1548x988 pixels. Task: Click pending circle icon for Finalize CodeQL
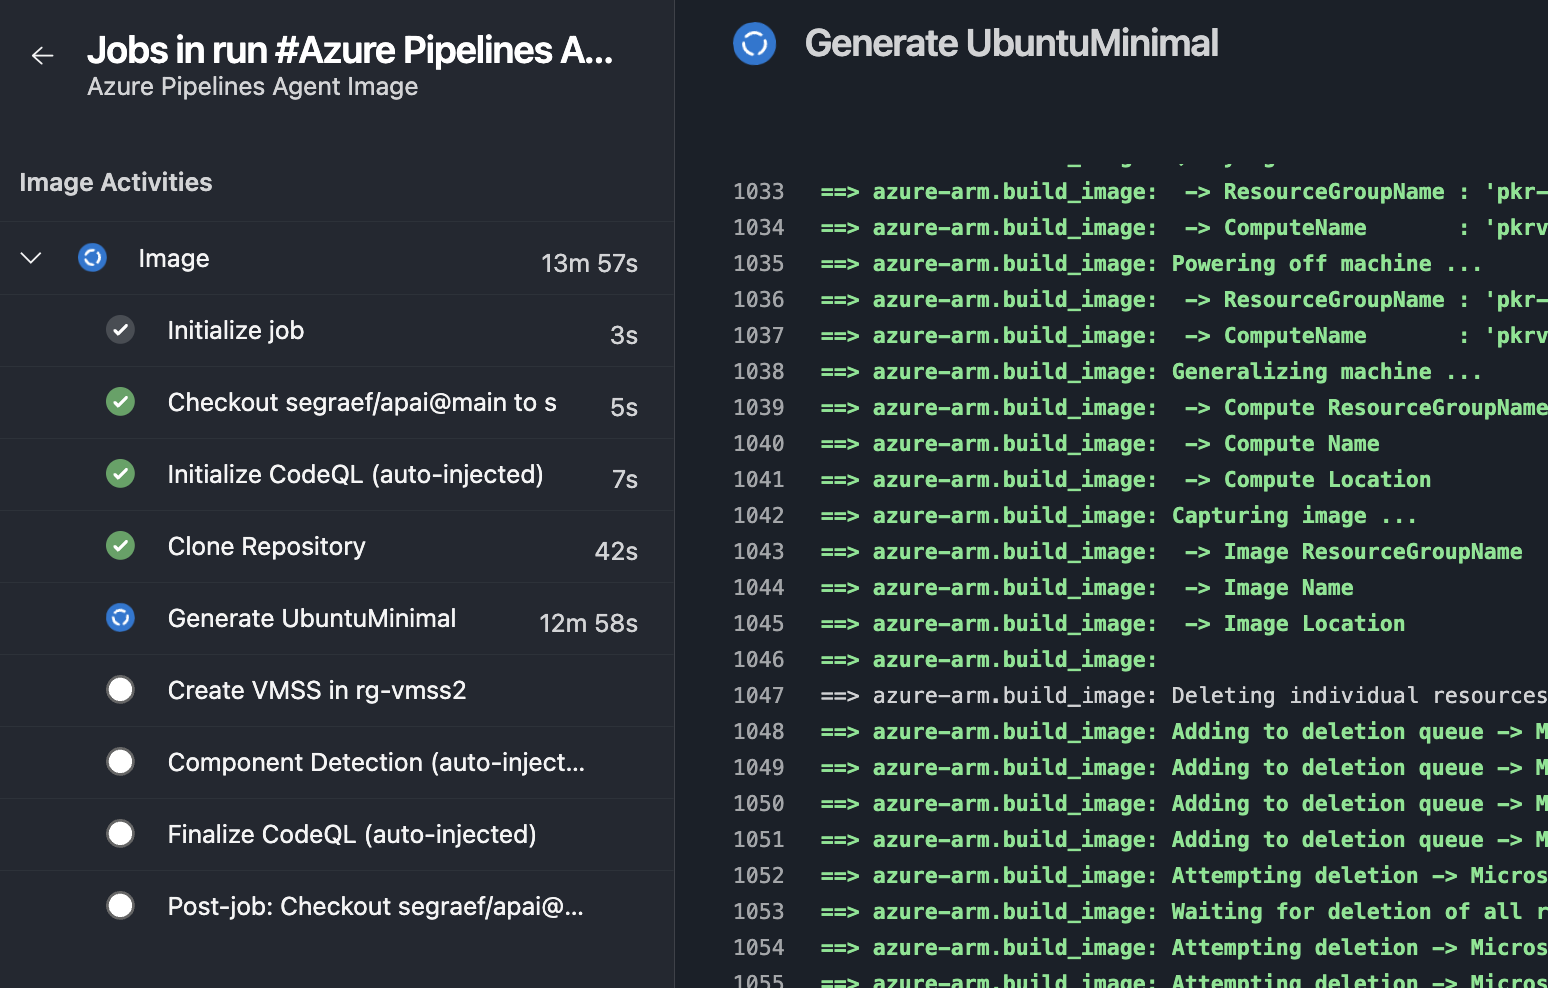(x=120, y=834)
